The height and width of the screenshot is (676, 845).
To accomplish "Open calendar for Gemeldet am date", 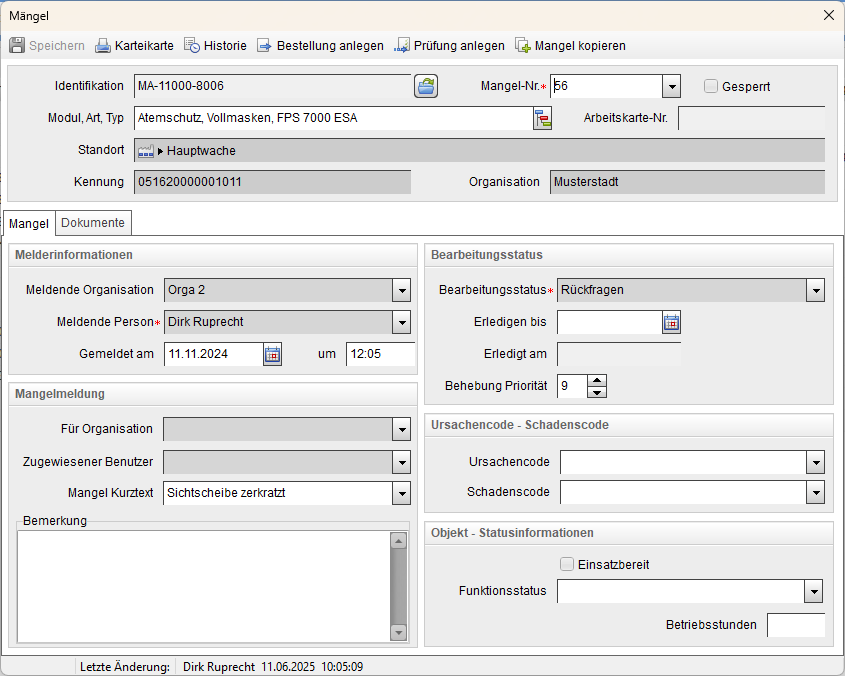I will pyautogui.click(x=272, y=354).
